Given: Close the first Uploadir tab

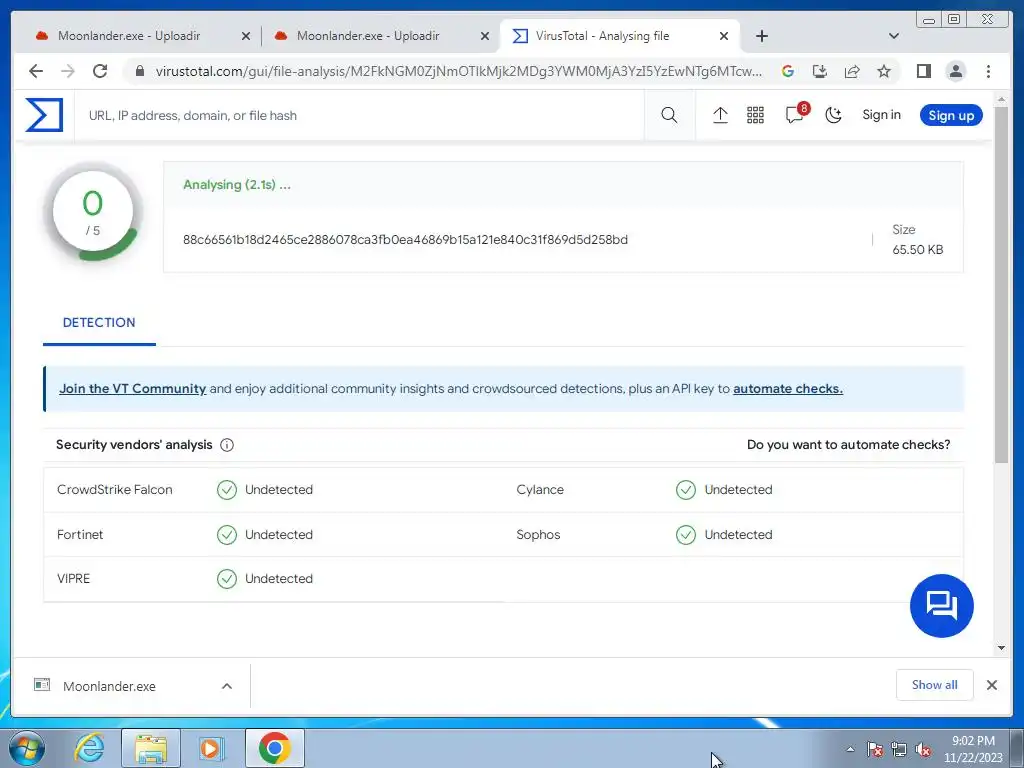Looking at the screenshot, I should 246,36.
